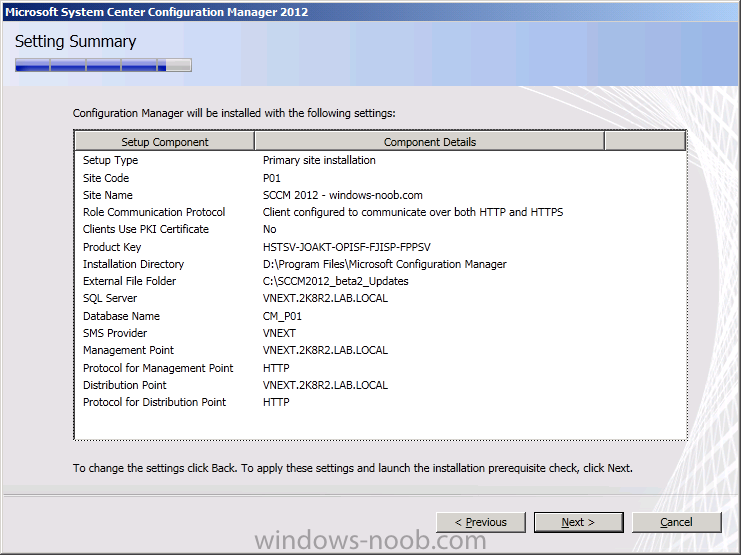Select the 'Primary site installation' value
Image resolution: width=741 pixels, height=555 pixels.
click(x=319, y=160)
